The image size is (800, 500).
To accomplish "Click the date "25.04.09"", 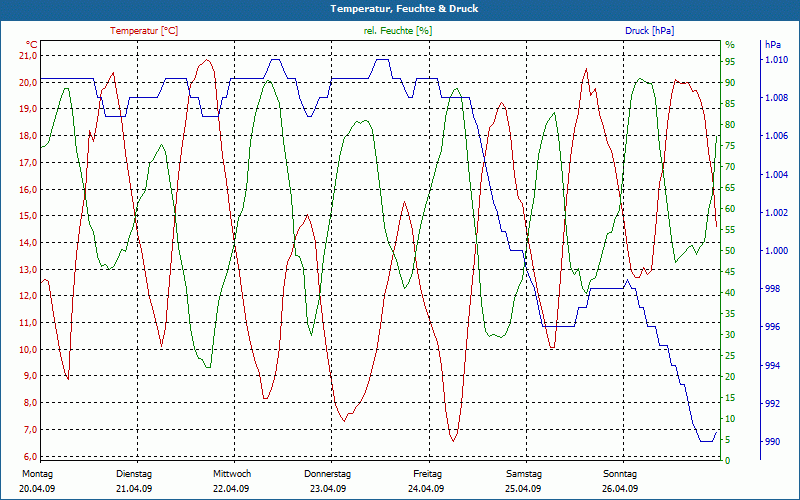I will tap(523, 489).
